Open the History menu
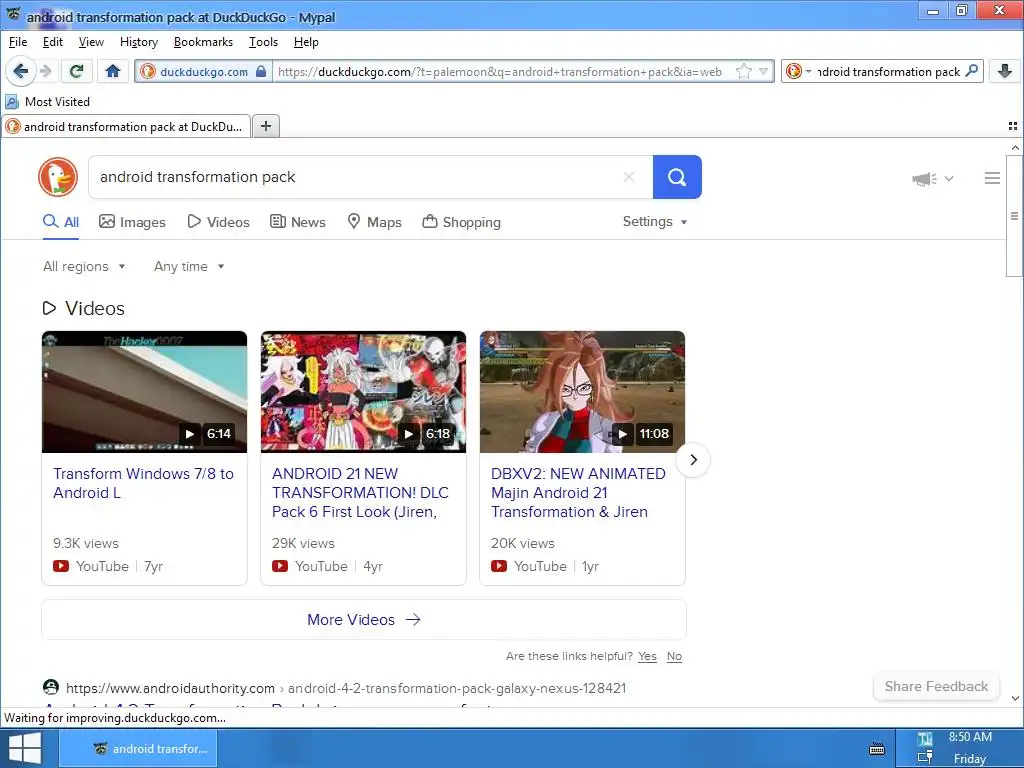This screenshot has width=1024, height=768. (x=138, y=42)
